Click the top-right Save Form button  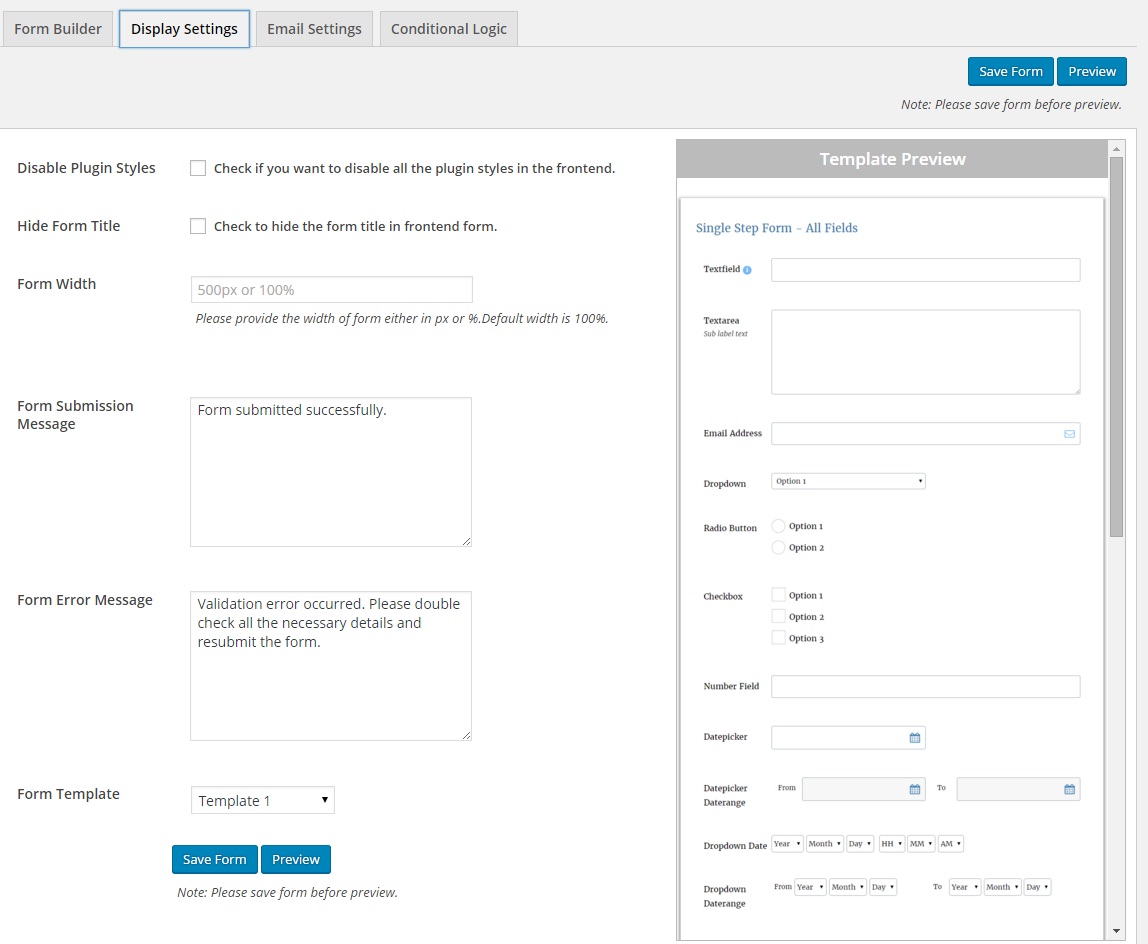[1010, 72]
